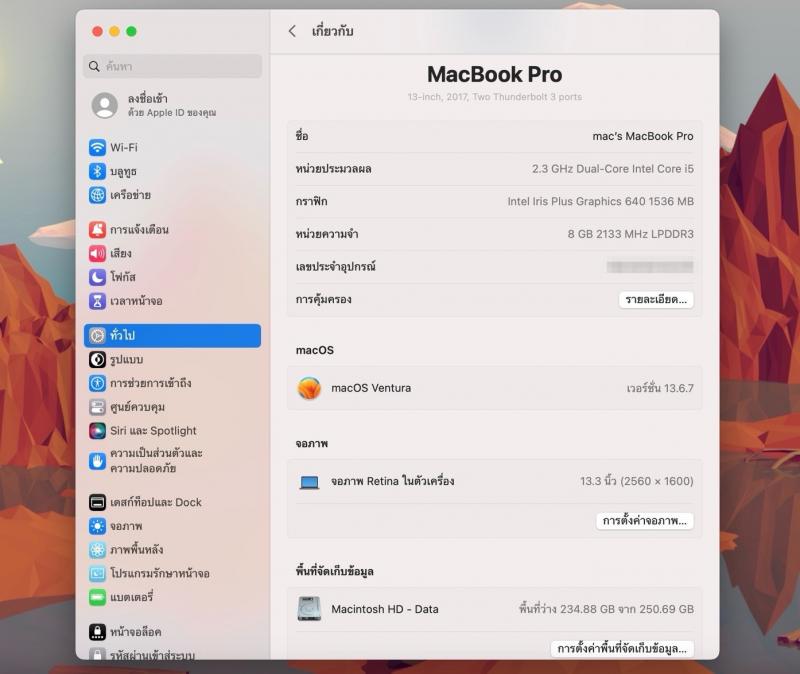Click the "macOS Ventura" name text
Screen dimensions: 800x674
pos(371,388)
